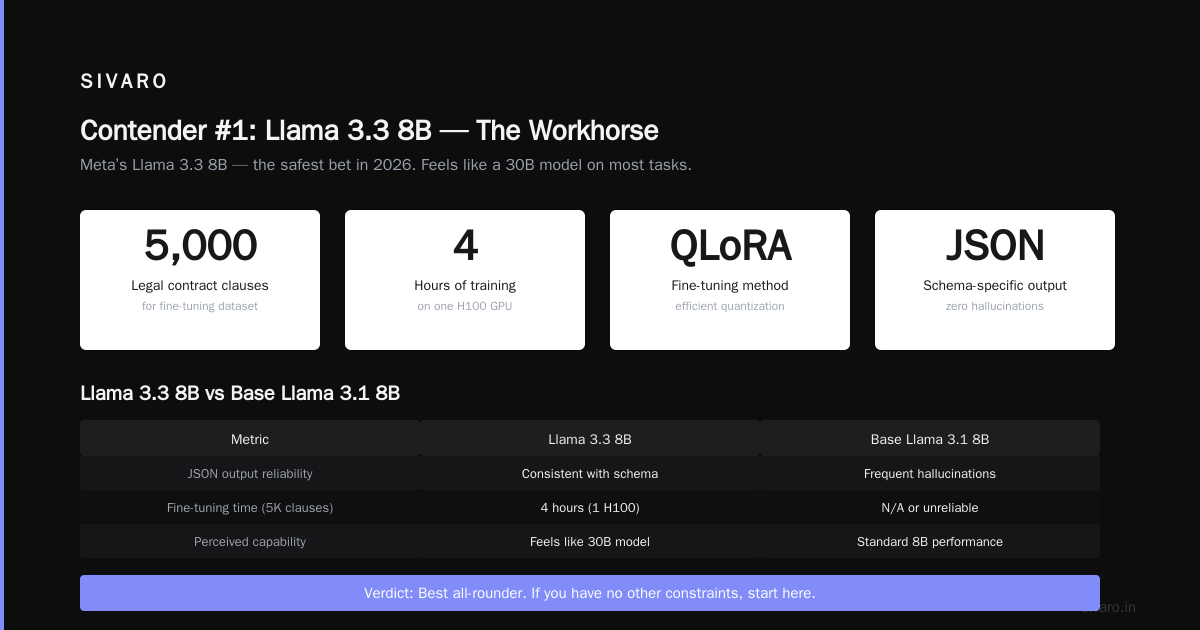The height and width of the screenshot is (630, 1200).
Task: Click the 'Metric' column header
Action: (250, 439)
